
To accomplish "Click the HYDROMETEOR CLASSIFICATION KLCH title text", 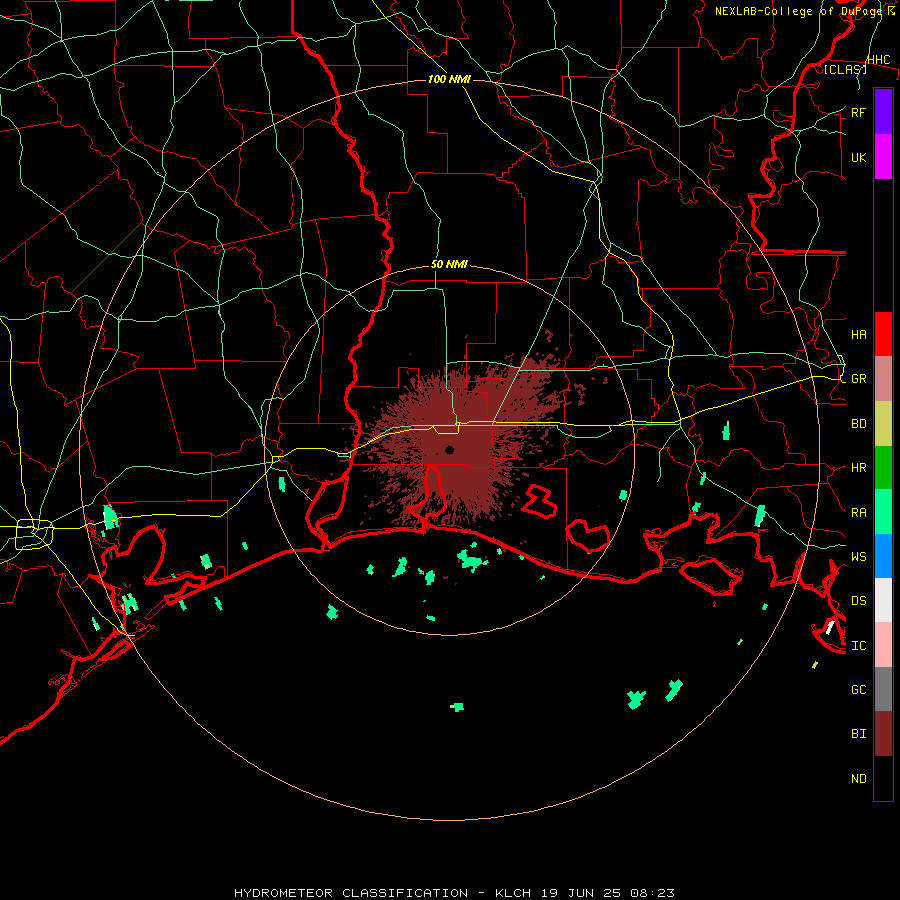I will pyautogui.click(x=454, y=893).
